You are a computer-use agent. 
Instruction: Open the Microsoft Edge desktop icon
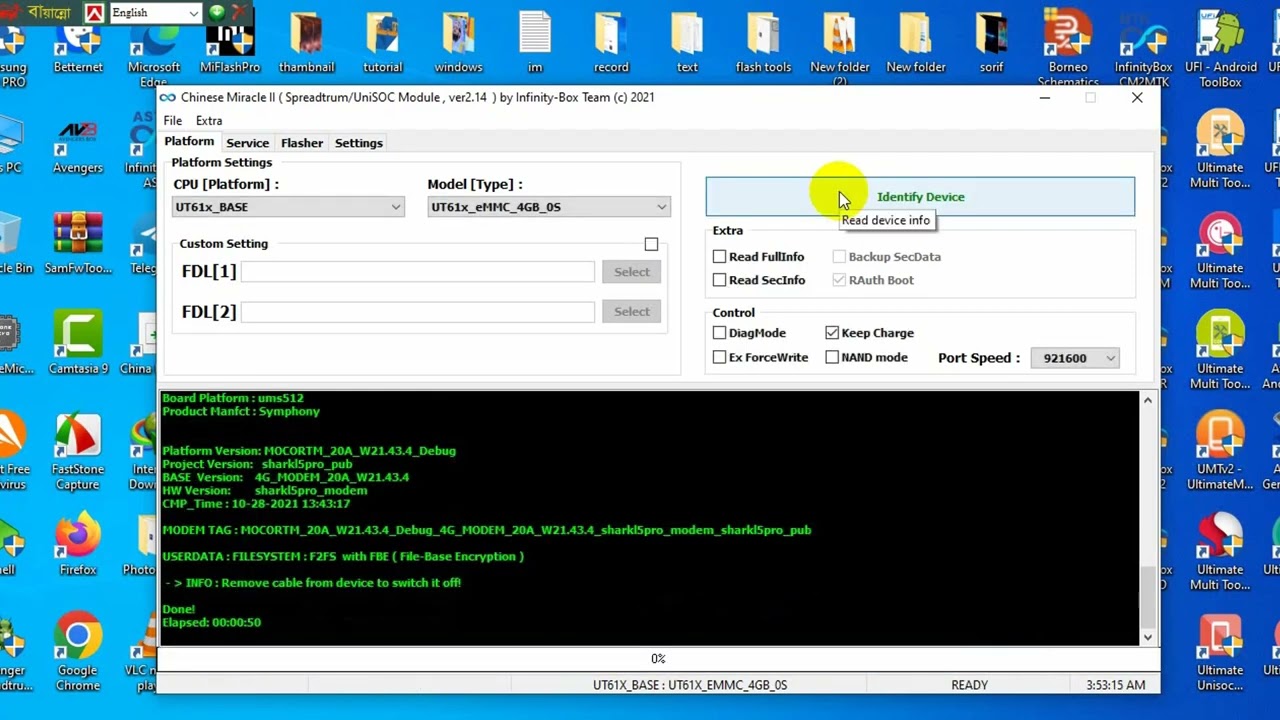(154, 48)
